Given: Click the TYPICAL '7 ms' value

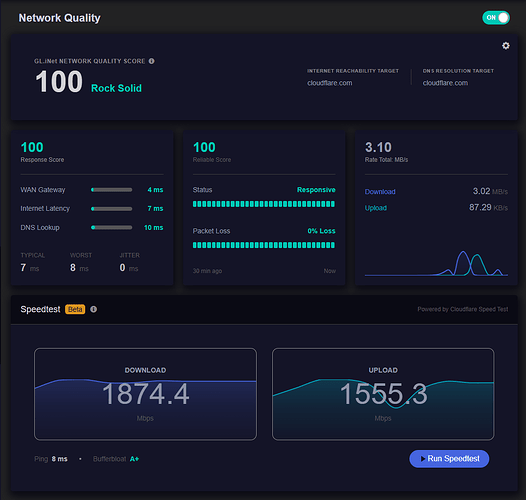Looking at the screenshot, I should pyautogui.click(x=30, y=268).
